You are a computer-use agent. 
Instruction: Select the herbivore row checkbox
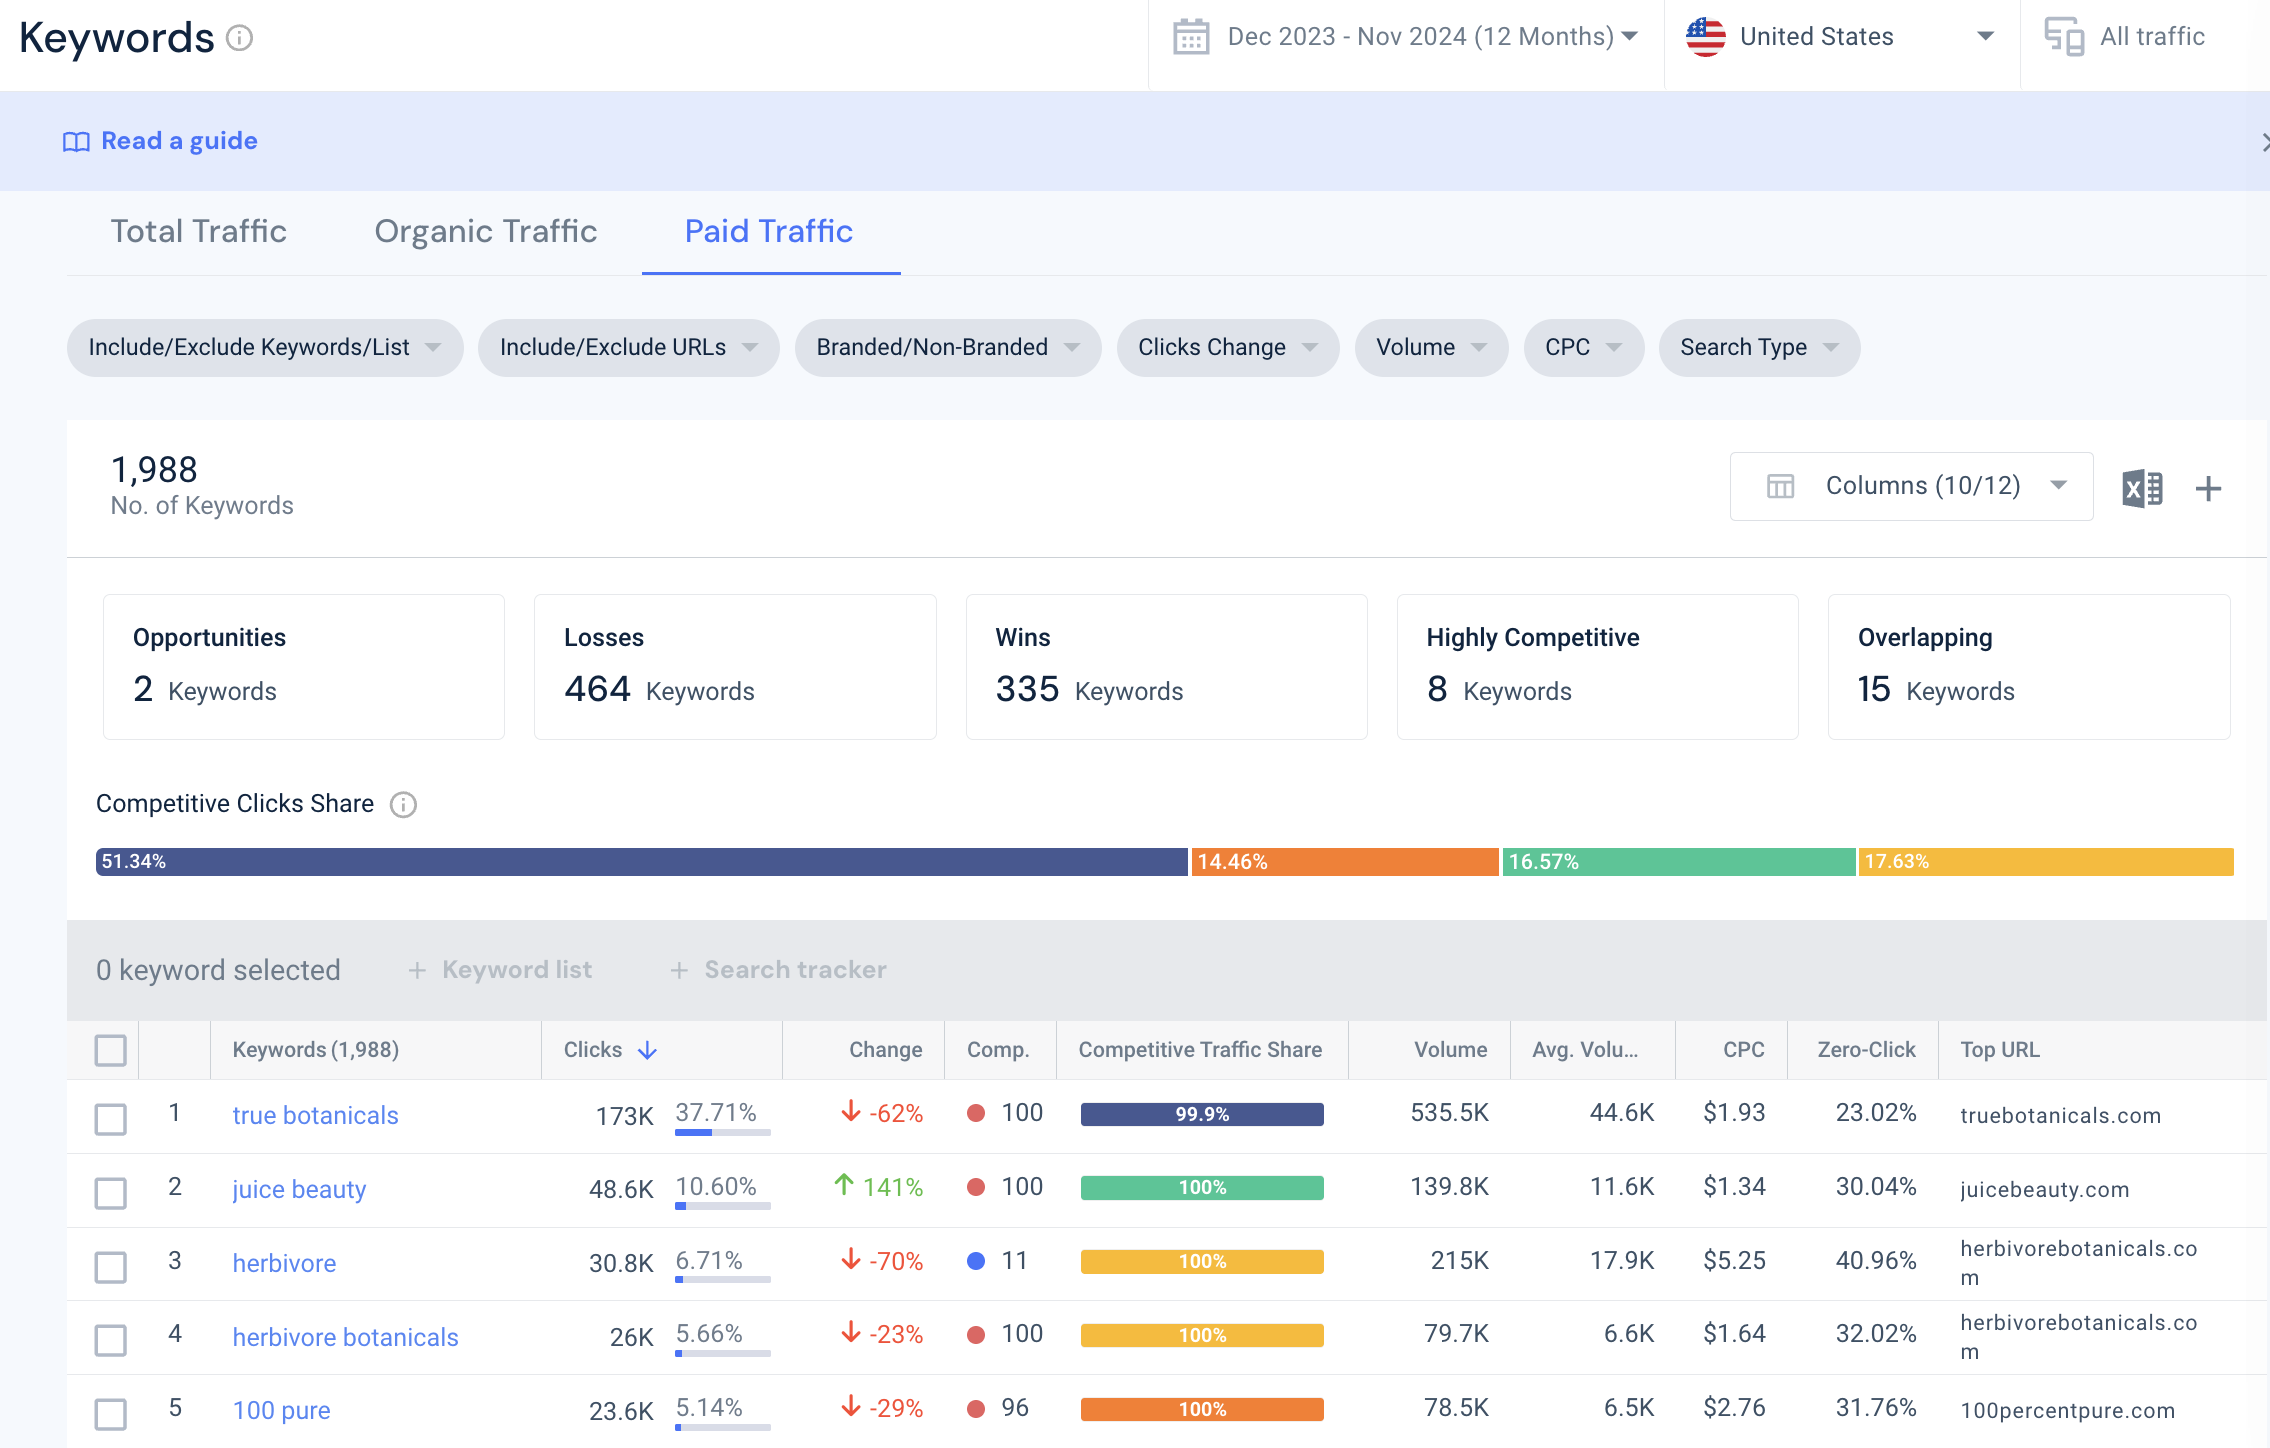tap(111, 1265)
